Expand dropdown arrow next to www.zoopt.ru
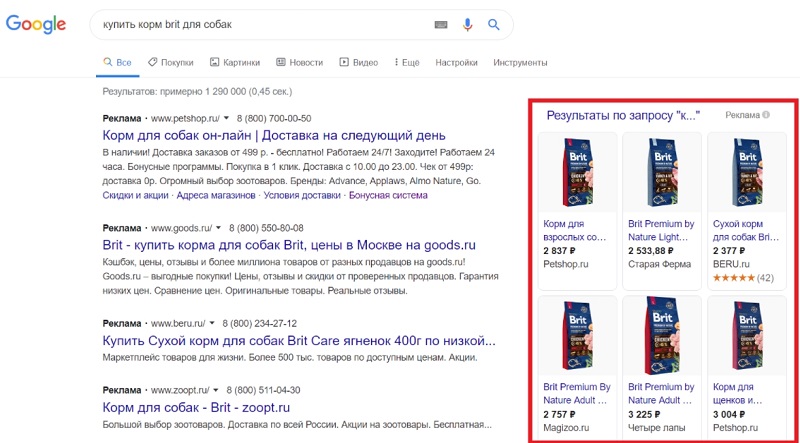This screenshot has height=443, width=800. (215, 390)
